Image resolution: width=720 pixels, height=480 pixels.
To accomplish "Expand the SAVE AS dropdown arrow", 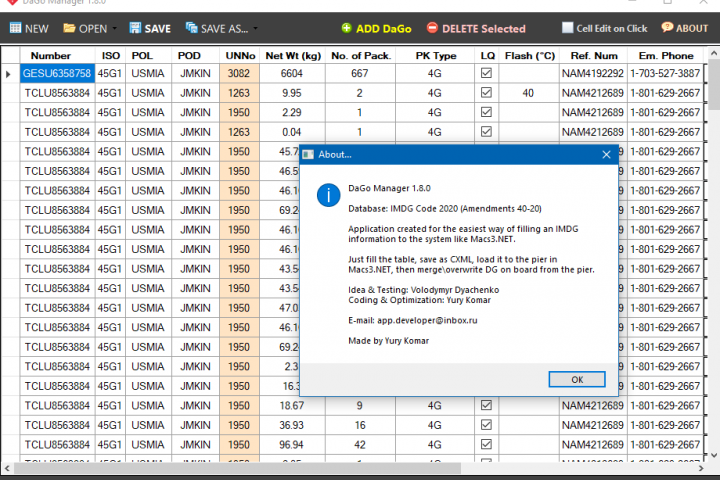I will [255, 28].
